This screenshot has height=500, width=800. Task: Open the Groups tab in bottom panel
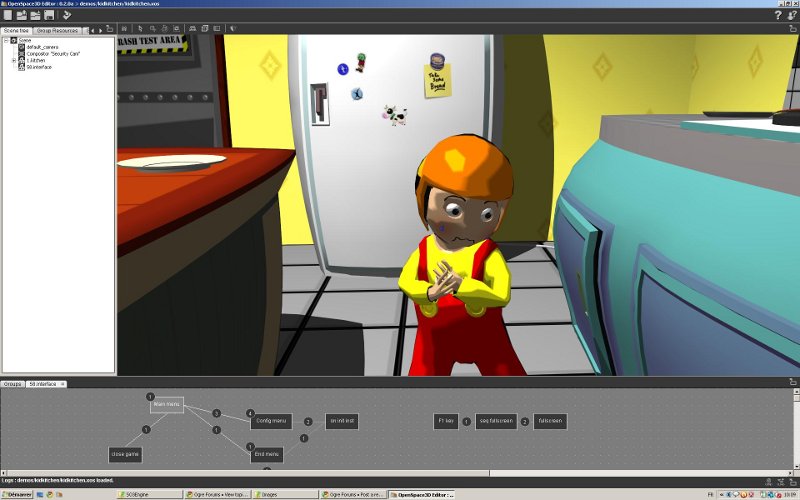coord(13,384)
